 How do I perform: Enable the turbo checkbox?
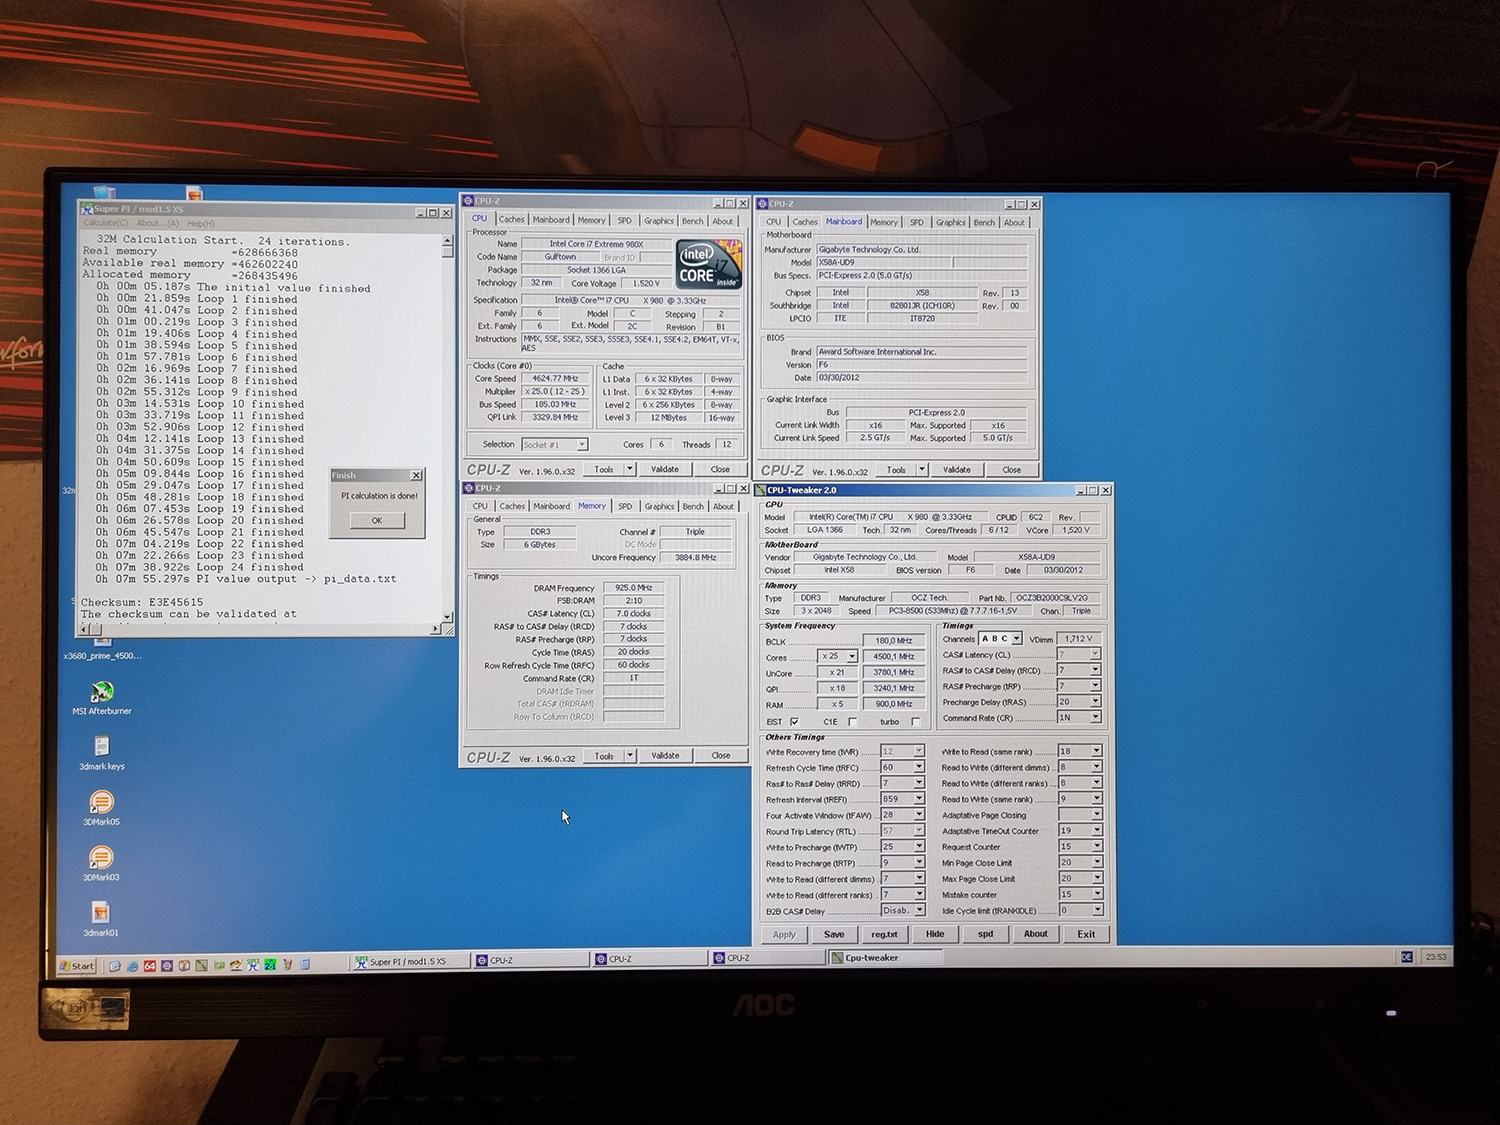tap(915, 722)
